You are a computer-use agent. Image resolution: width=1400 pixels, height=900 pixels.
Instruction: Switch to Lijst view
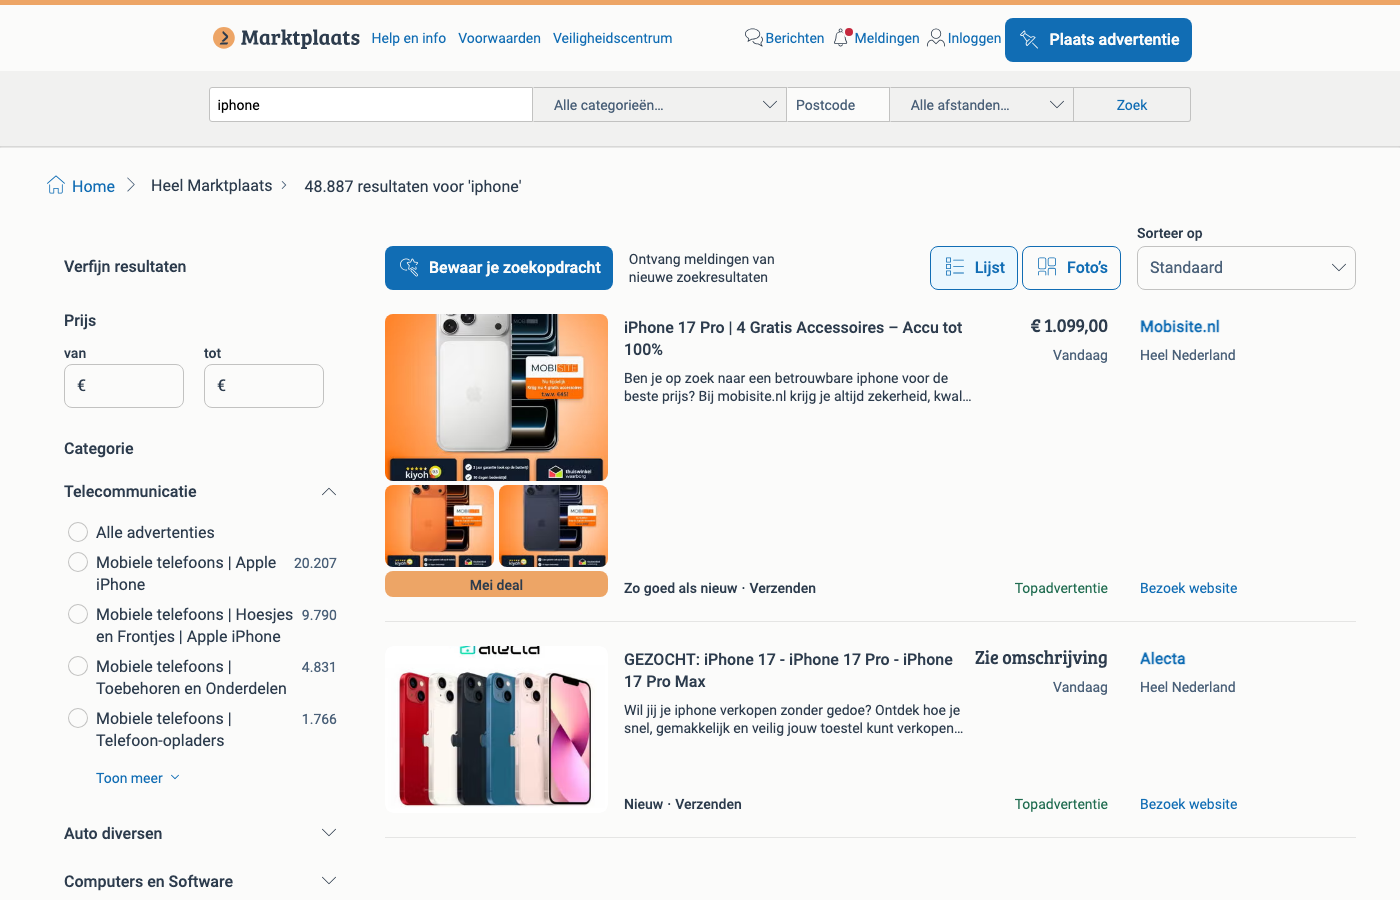[x=974, y=268]
